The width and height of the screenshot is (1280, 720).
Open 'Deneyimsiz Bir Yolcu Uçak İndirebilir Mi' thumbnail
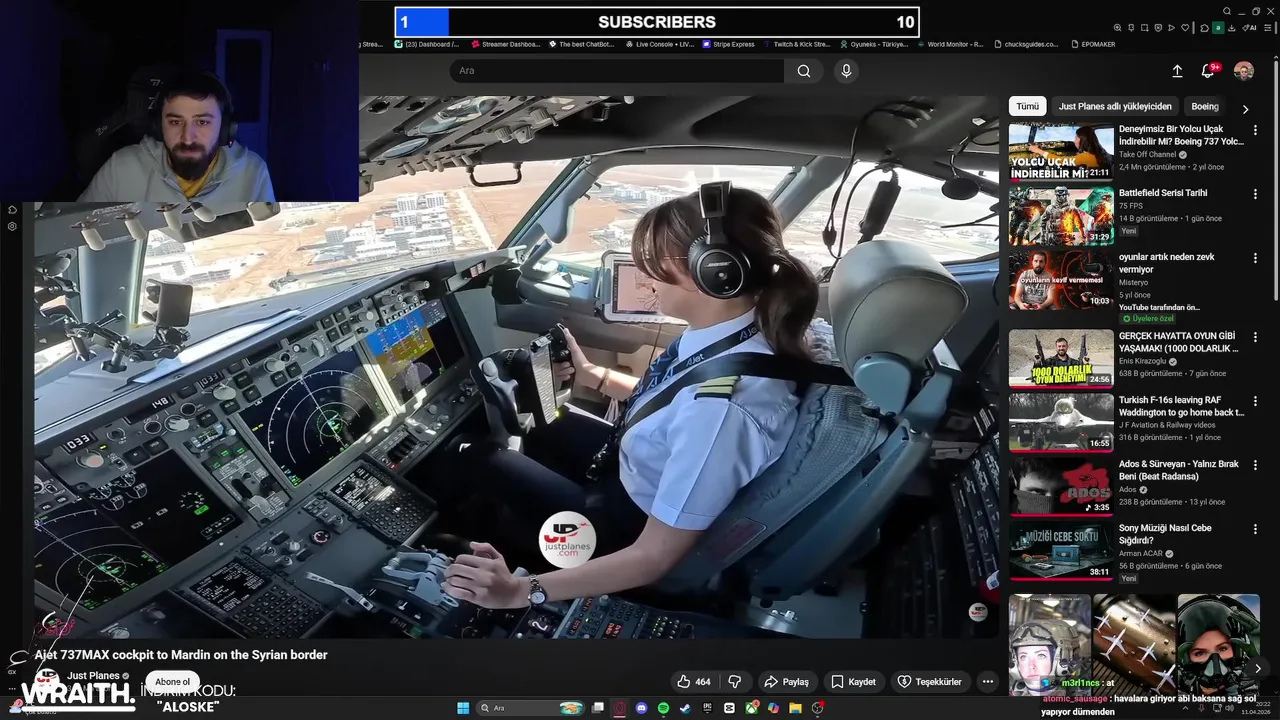click(1061, 152)
